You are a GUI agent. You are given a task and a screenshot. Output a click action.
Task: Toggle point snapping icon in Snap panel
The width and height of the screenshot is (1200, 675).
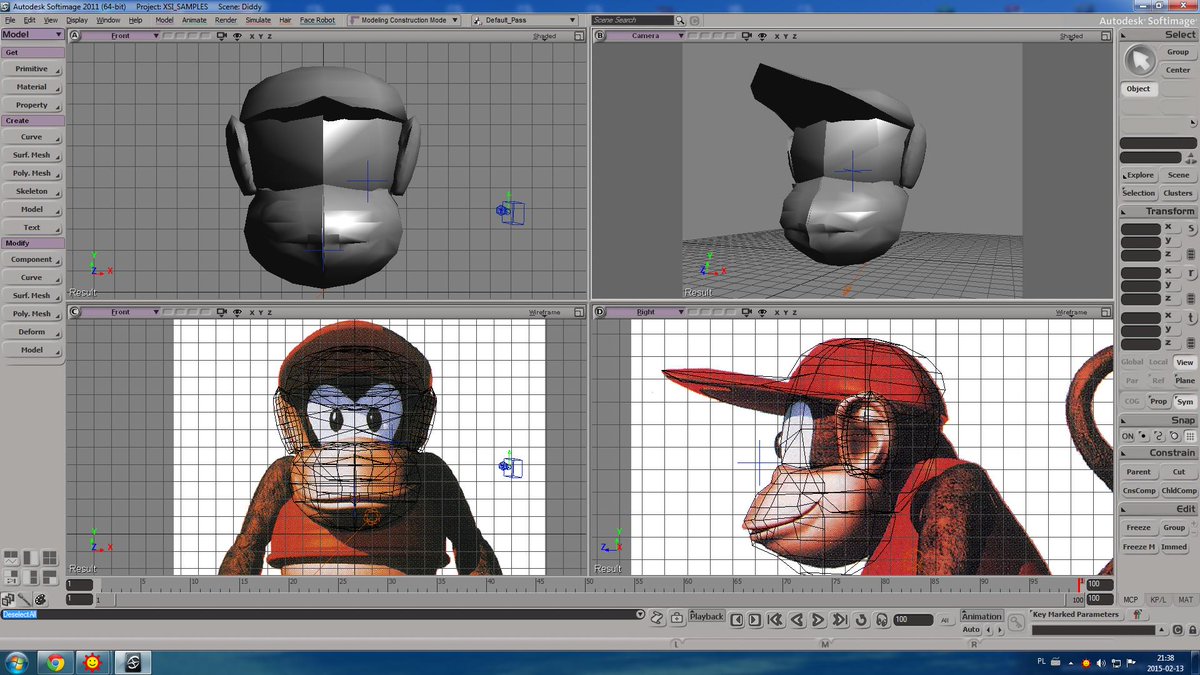click(x=1144, y=436)
